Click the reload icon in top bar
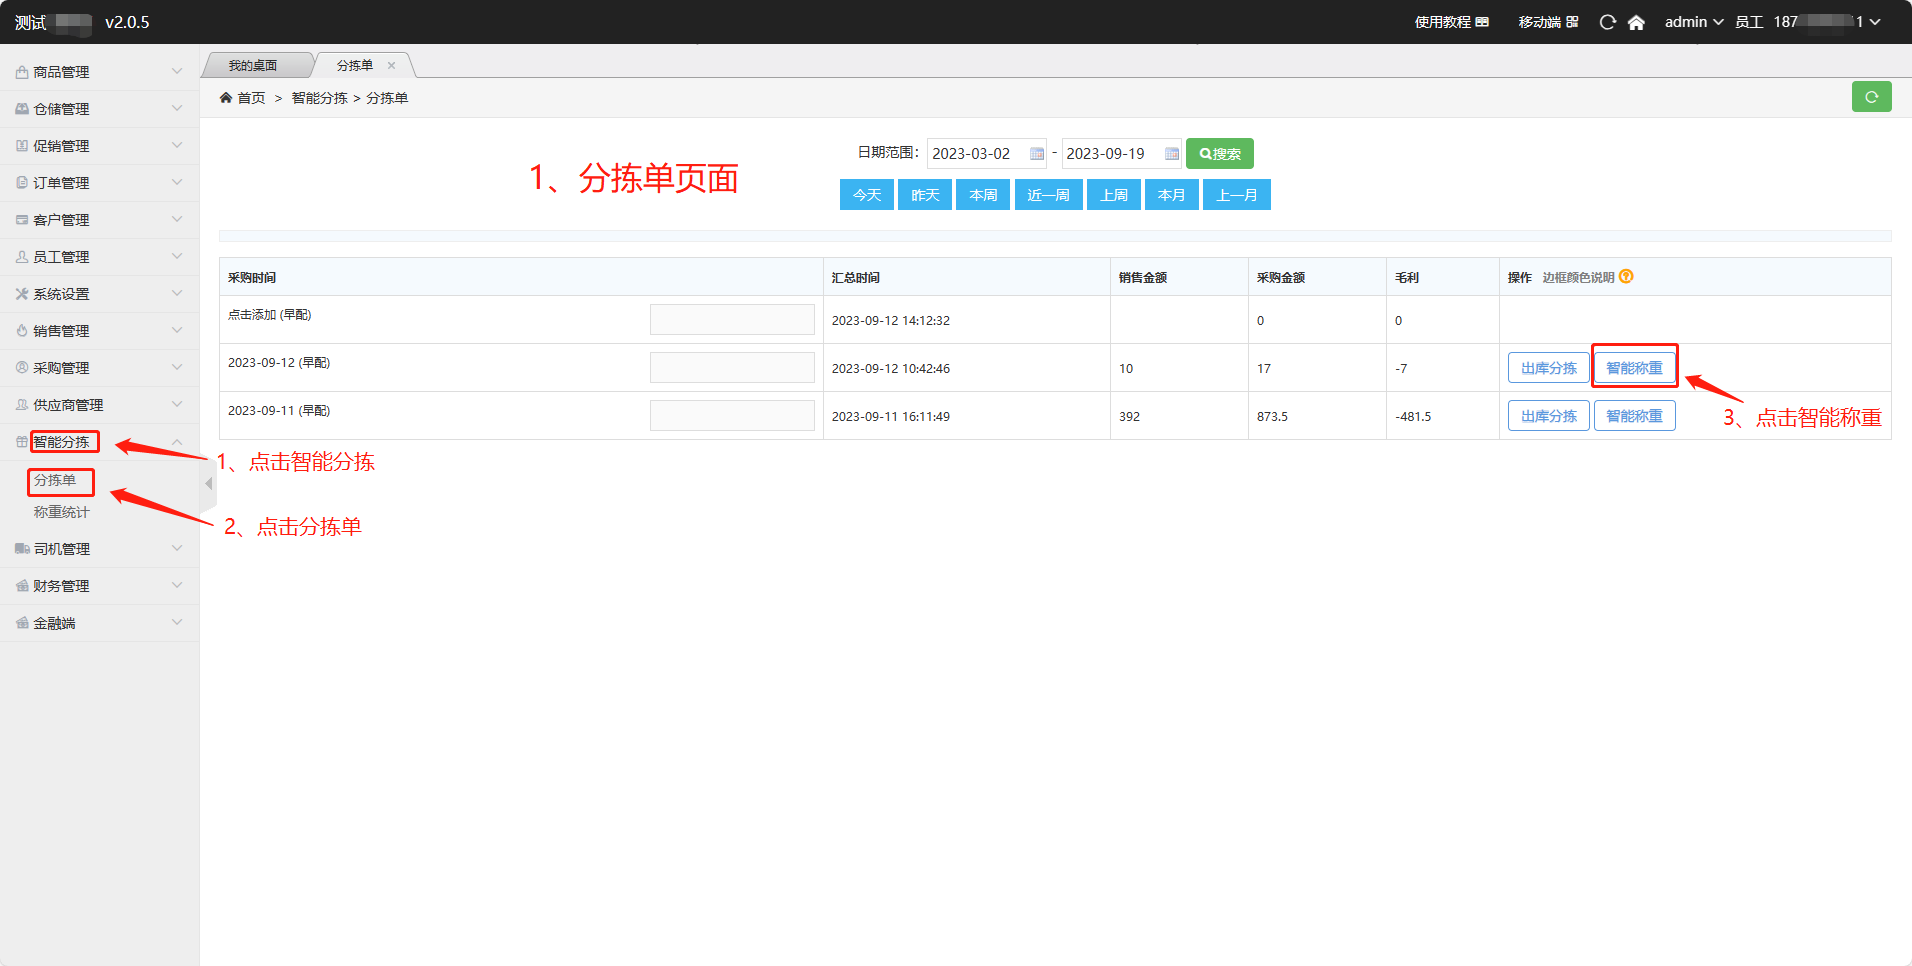 pos(1607,22)
